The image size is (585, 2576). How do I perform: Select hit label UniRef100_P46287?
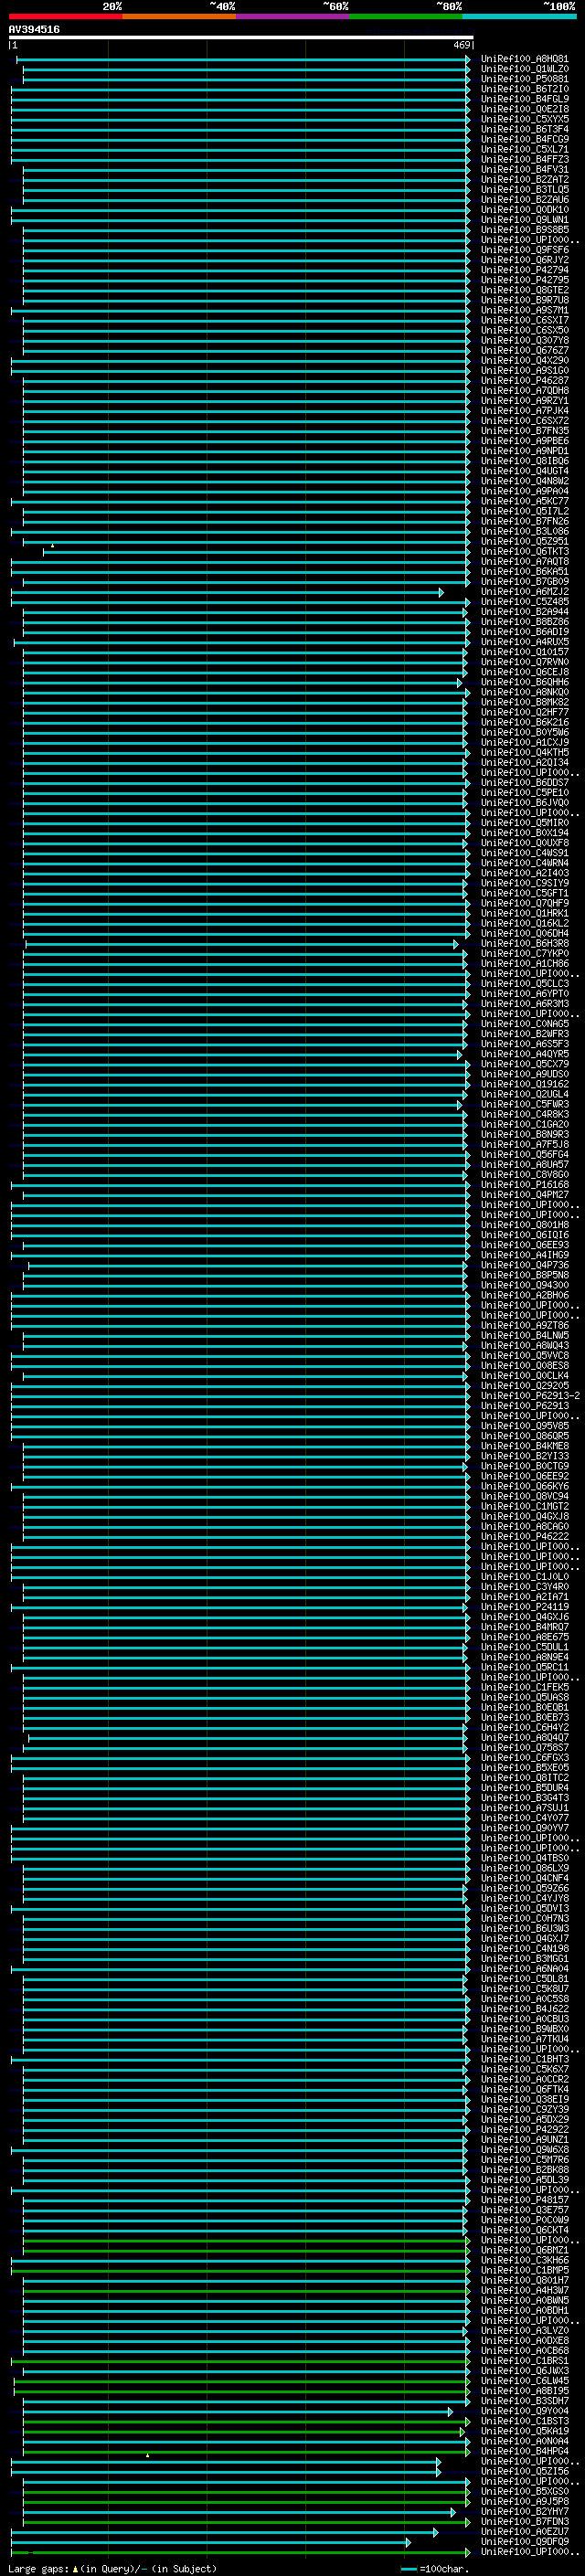tap(524, 380)
